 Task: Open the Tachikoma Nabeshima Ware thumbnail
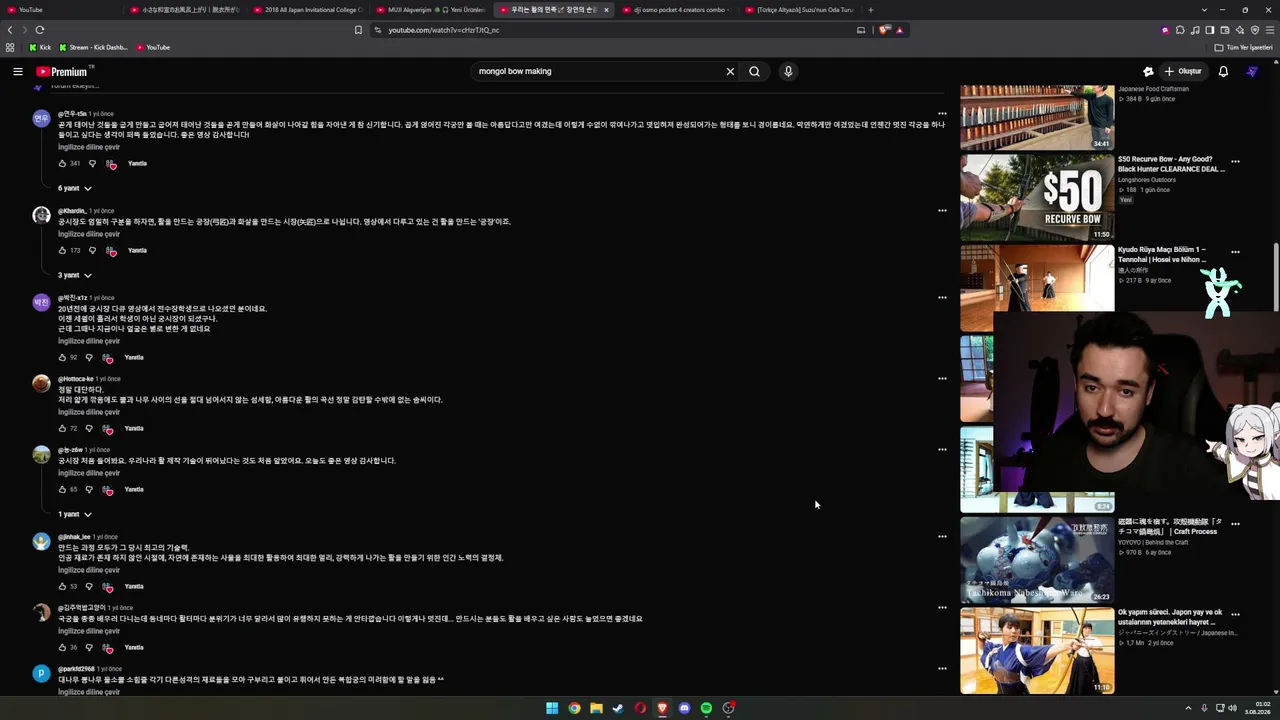click(1037, 560)
